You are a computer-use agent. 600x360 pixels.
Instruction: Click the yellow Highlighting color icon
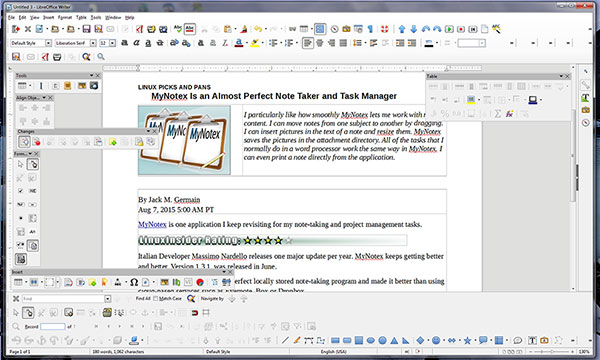point(254,43)
